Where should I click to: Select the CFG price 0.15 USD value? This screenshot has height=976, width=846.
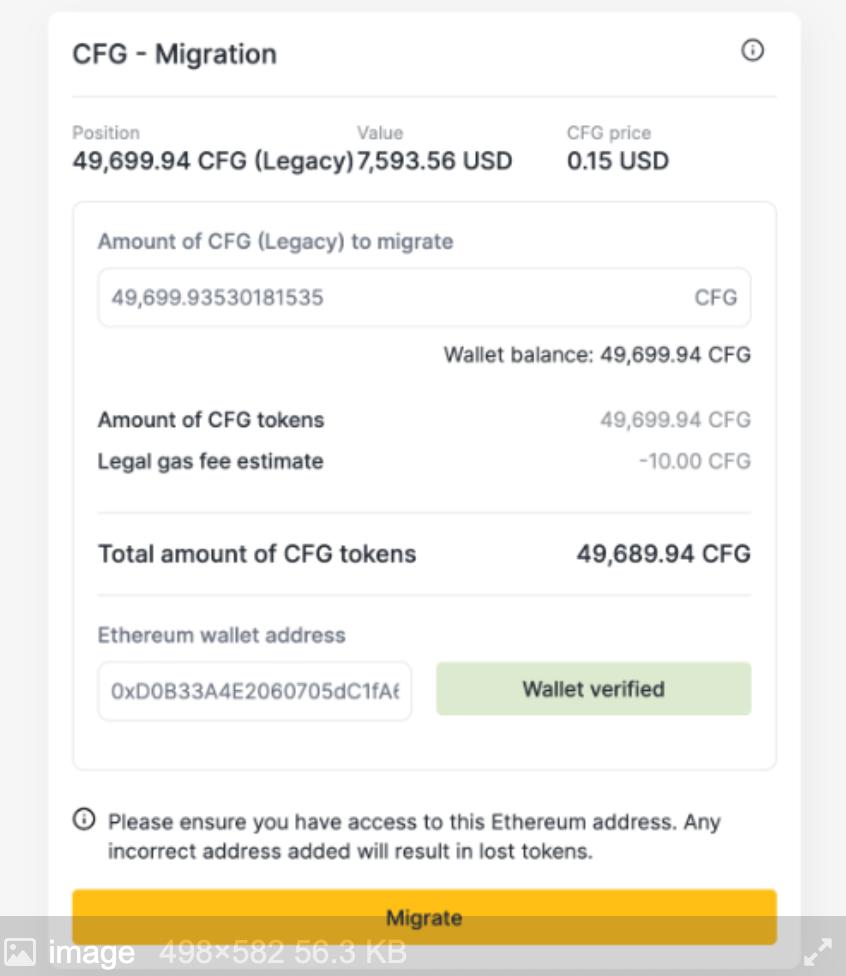pos(618,161)
